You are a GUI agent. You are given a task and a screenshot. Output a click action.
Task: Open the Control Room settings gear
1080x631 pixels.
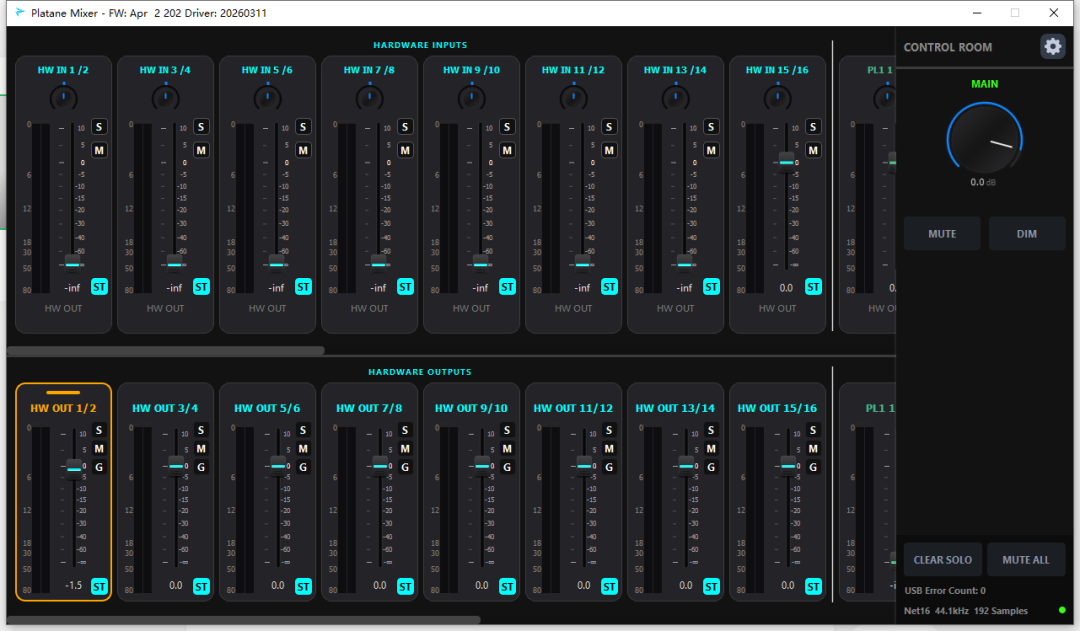click(x=1052, y=47)
